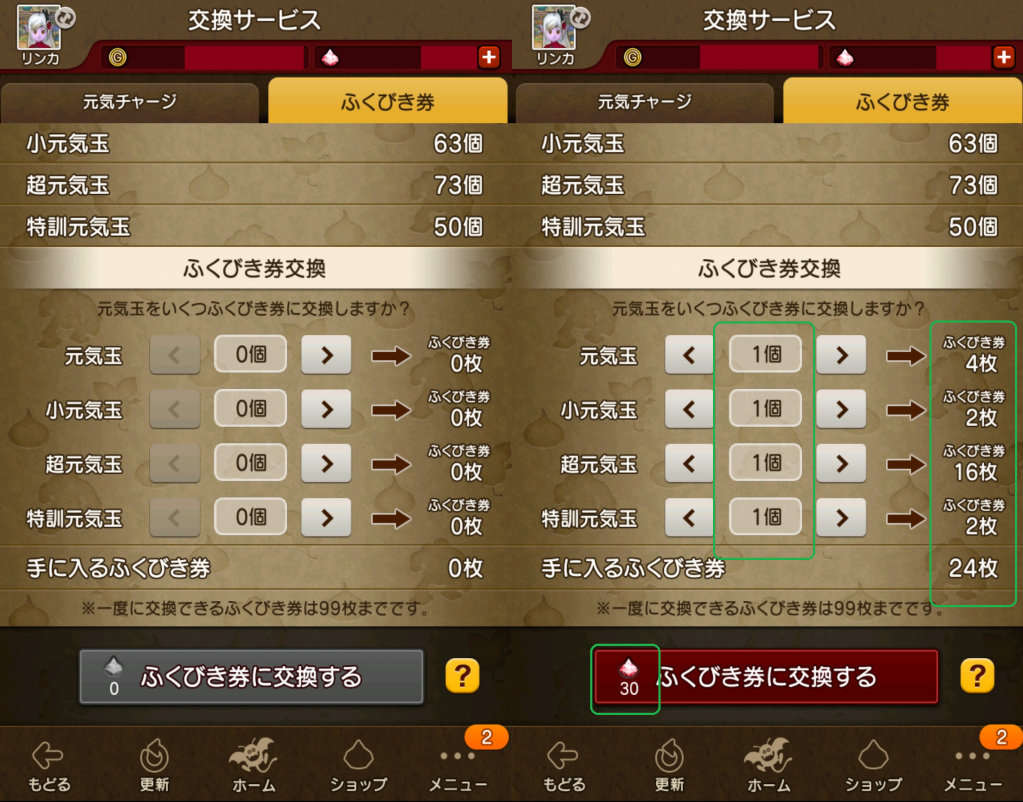Viewport: 1023px width, 802px height.
Task: Tap リンカ avatar in left panel
Action: [39, 27]
